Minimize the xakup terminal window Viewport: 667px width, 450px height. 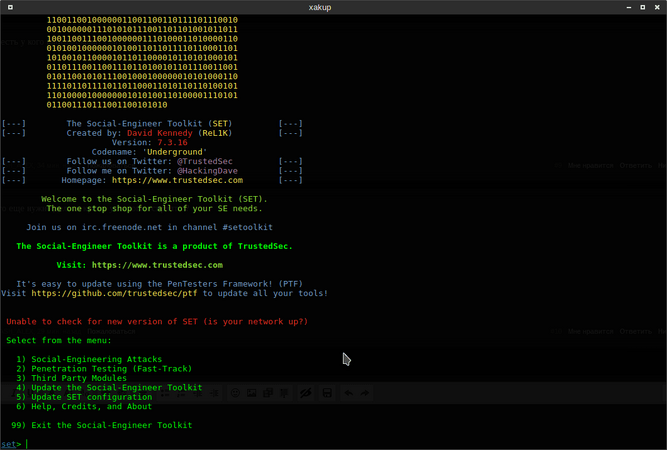click(629, 7)
